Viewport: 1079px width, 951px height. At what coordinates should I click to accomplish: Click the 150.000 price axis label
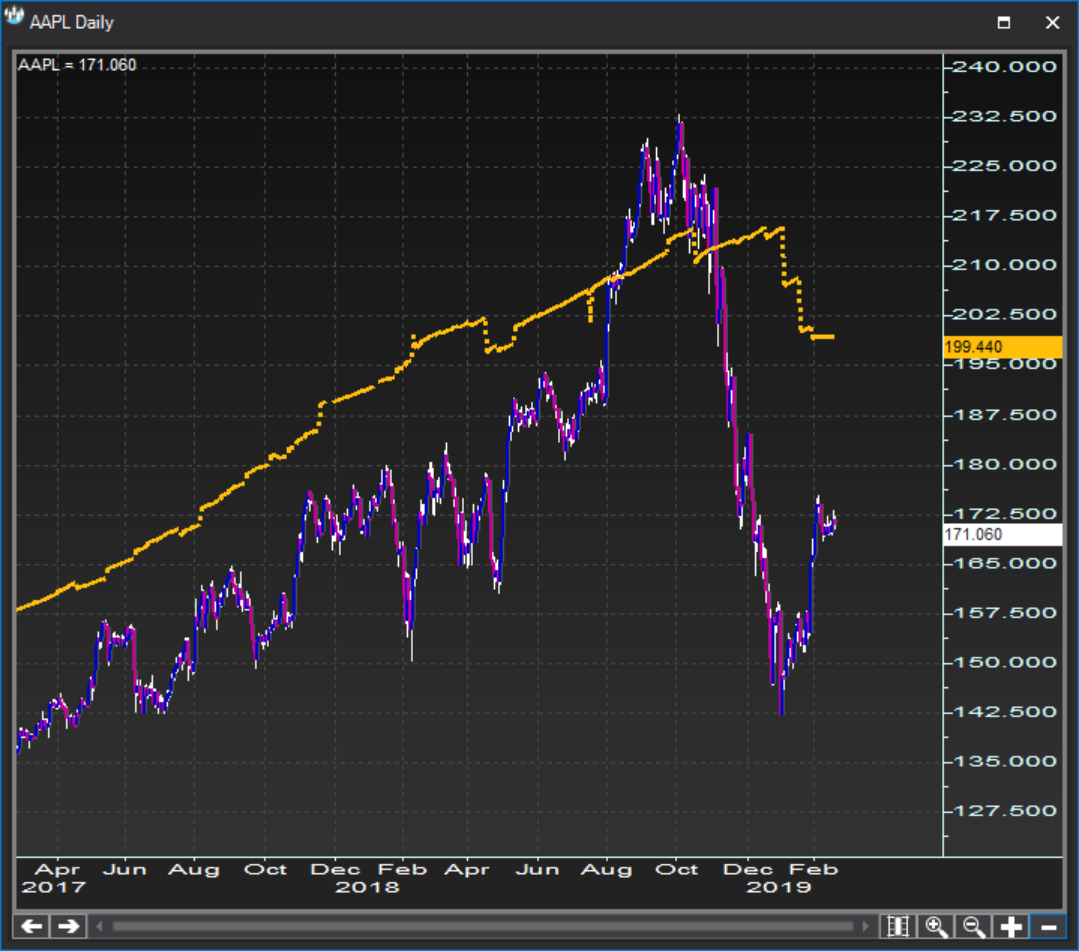click(1003, 663)
